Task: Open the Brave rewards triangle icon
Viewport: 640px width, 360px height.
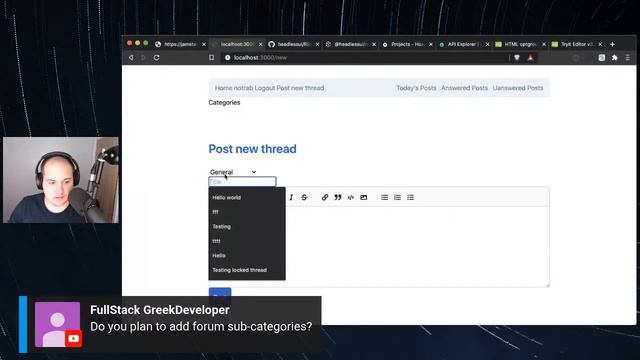Action: coord(531,58)
